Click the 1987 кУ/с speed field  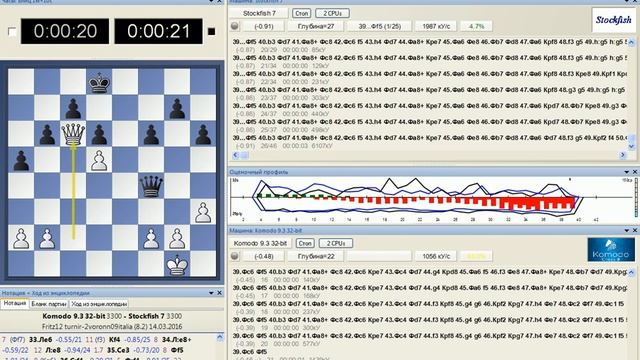[x=436, y=26]
